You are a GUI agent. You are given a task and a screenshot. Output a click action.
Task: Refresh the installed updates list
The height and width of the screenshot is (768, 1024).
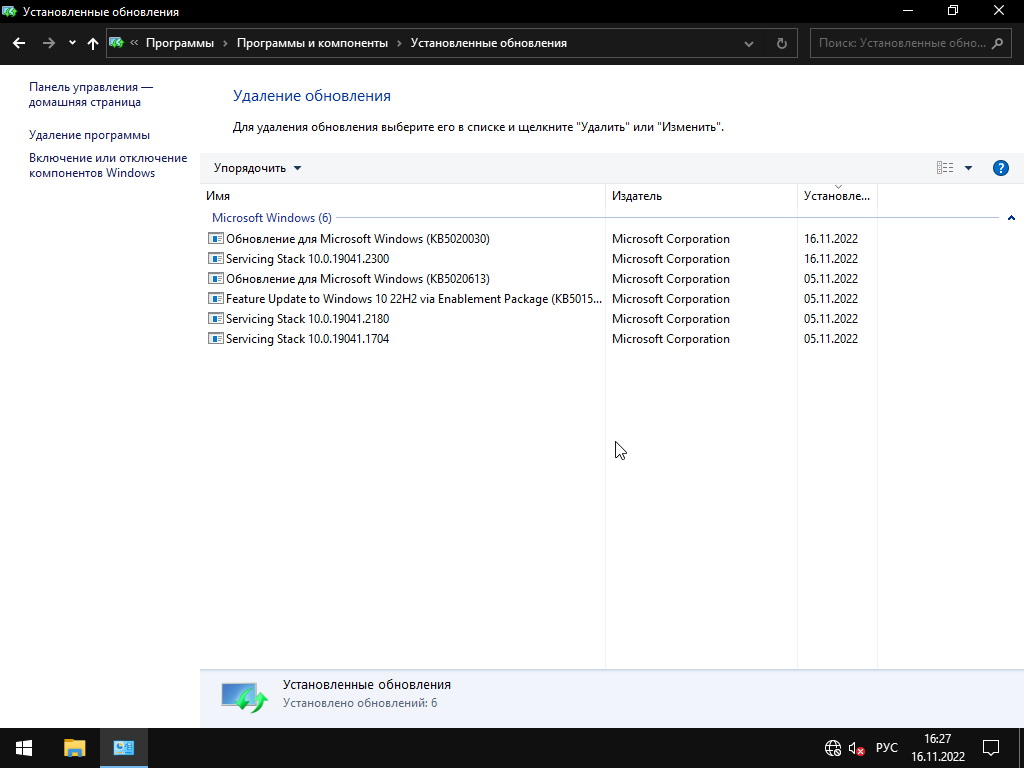[x=782, y=43]
